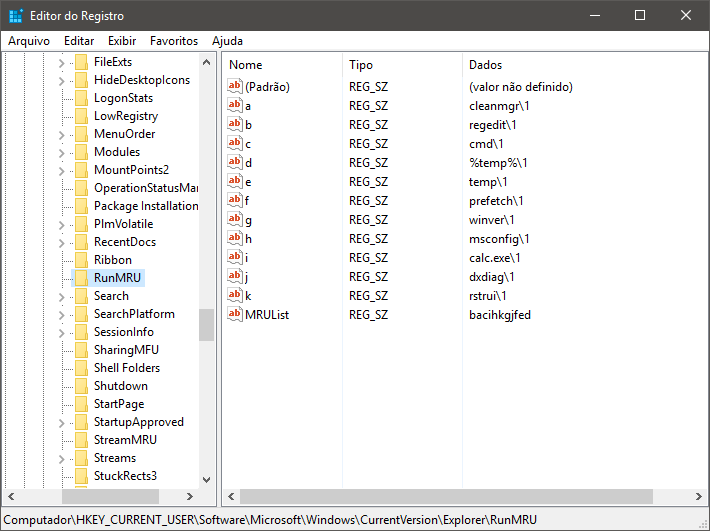Expand the Modules key

(x=62, y=153)
